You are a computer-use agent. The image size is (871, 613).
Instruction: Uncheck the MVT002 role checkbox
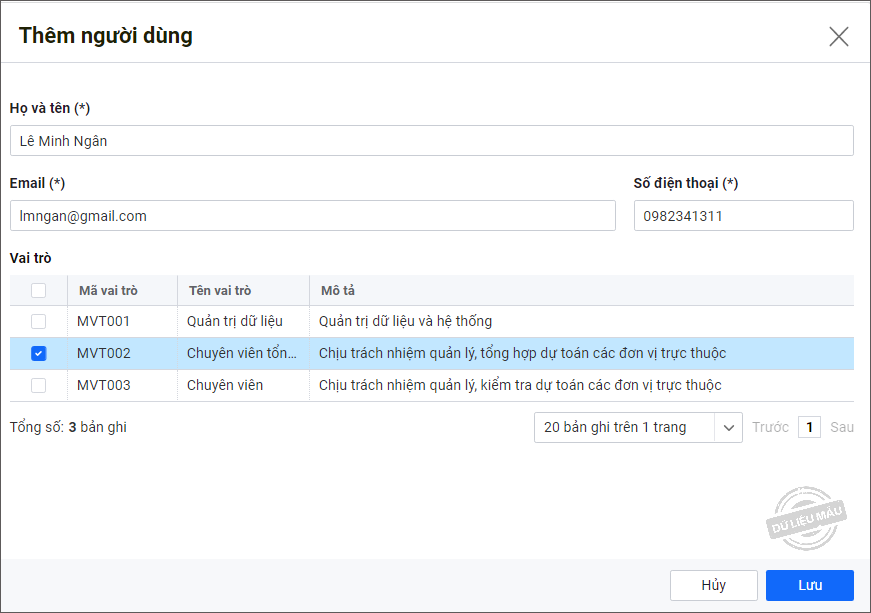tap(38, 353)
